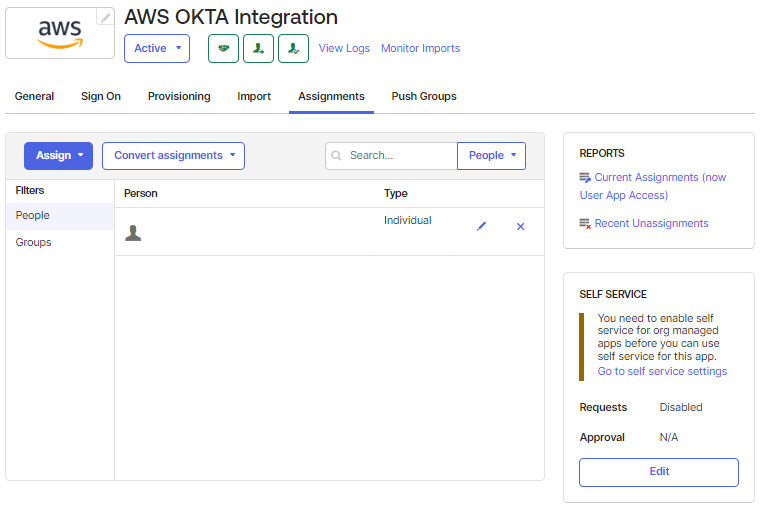This screenshot has width=767, height=505.
Task: Click the Edit button in Self Service
Action: 659,472
